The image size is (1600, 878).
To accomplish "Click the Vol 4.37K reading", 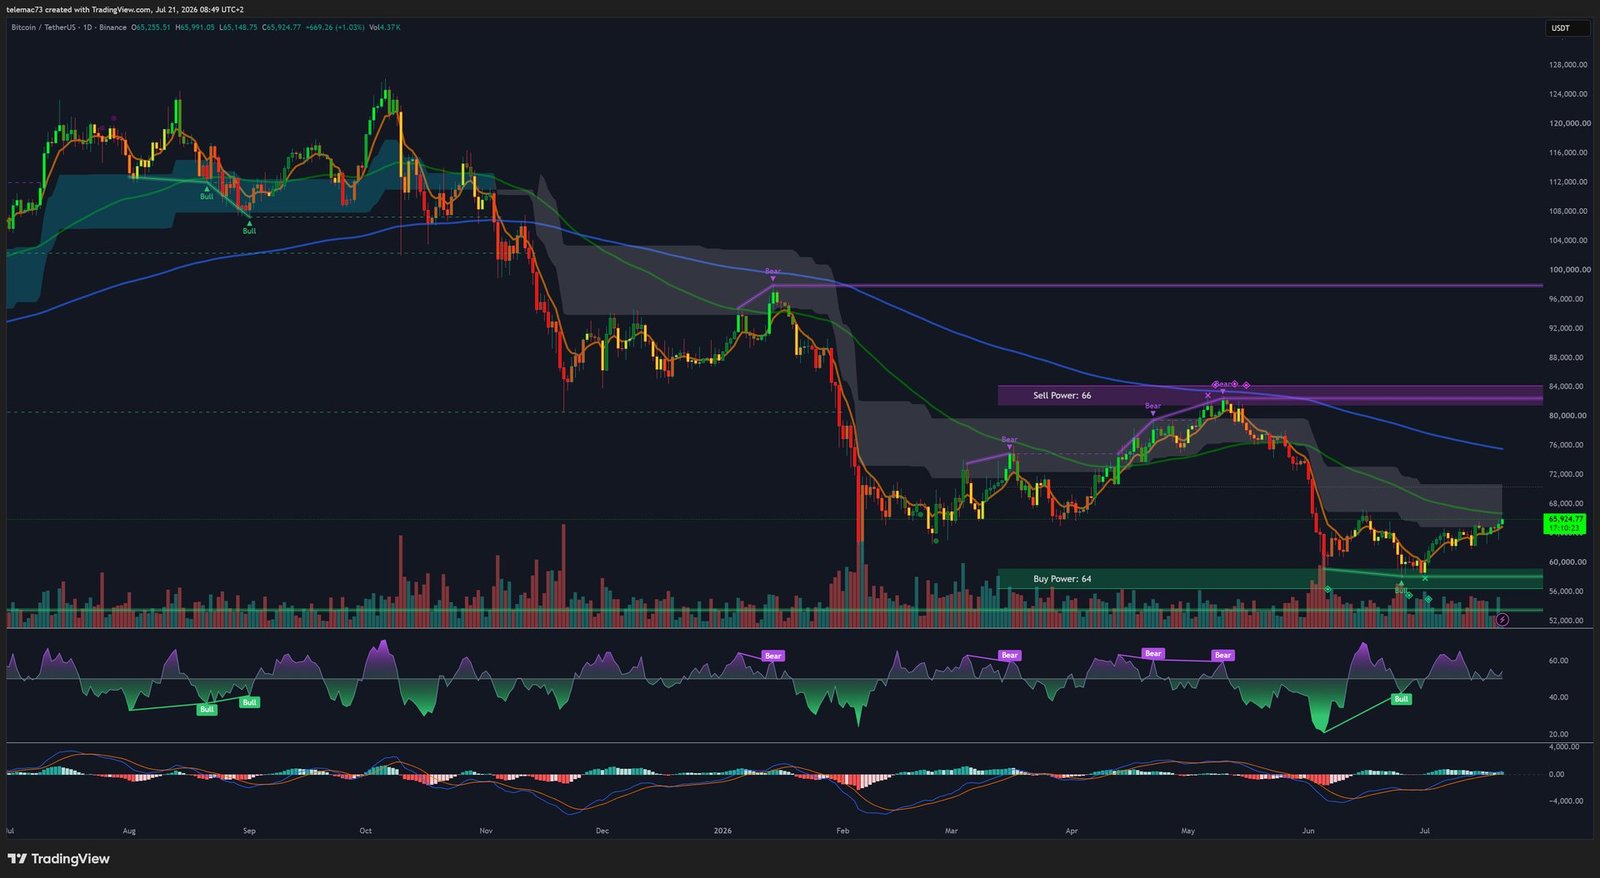I will pyautogui.click(x=385, y=27).
